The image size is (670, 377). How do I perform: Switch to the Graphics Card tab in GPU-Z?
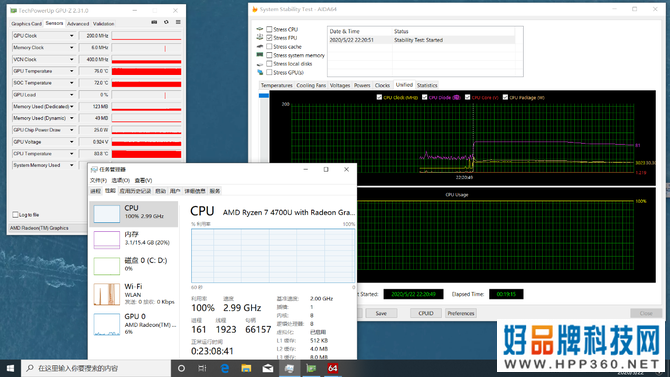click(x=26, y=24)
